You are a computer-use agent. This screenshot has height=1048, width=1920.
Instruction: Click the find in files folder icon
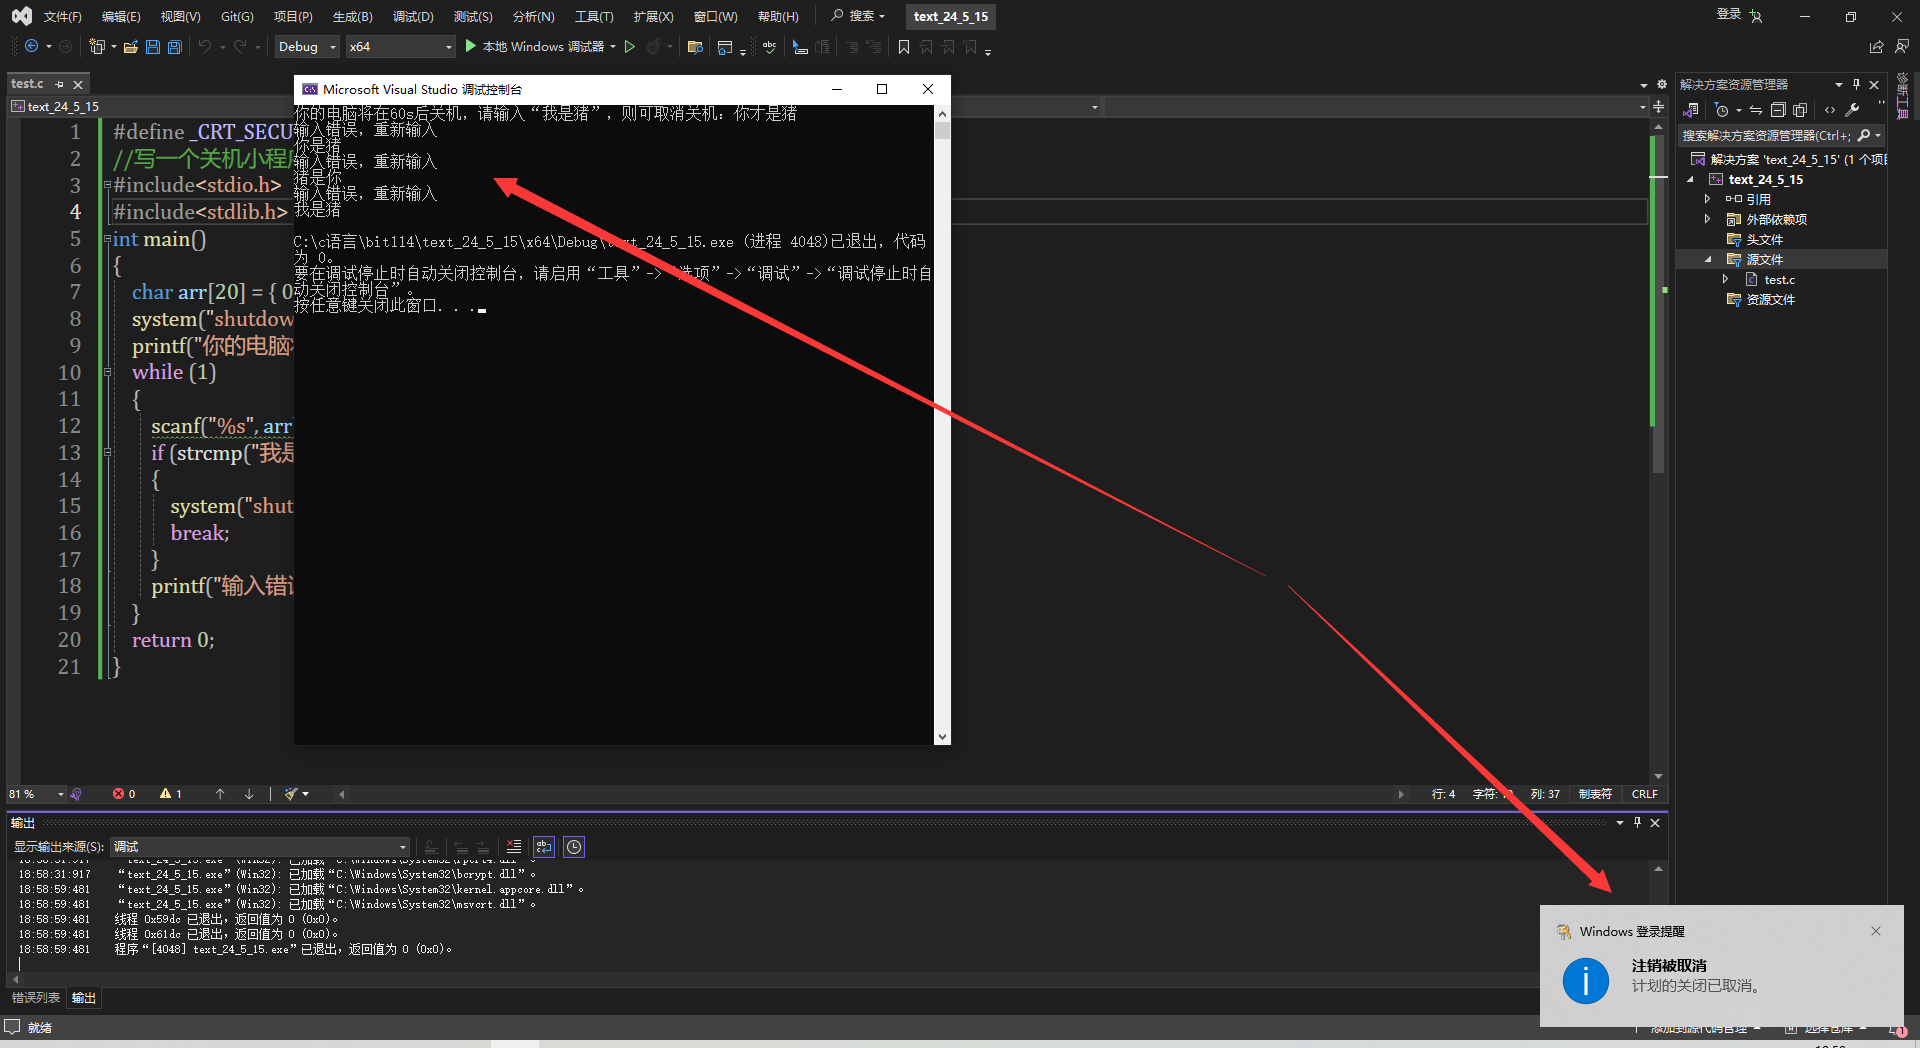[695, 46]
